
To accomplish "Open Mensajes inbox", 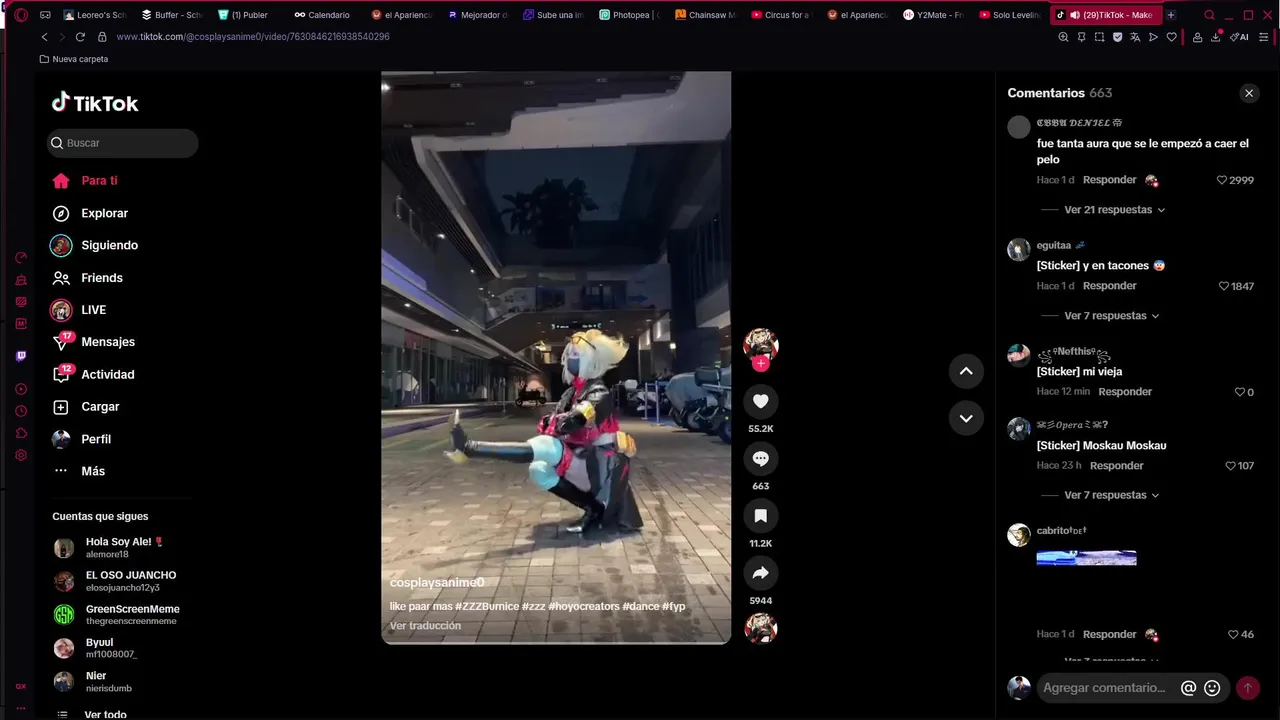I will [x=107, y=342].
